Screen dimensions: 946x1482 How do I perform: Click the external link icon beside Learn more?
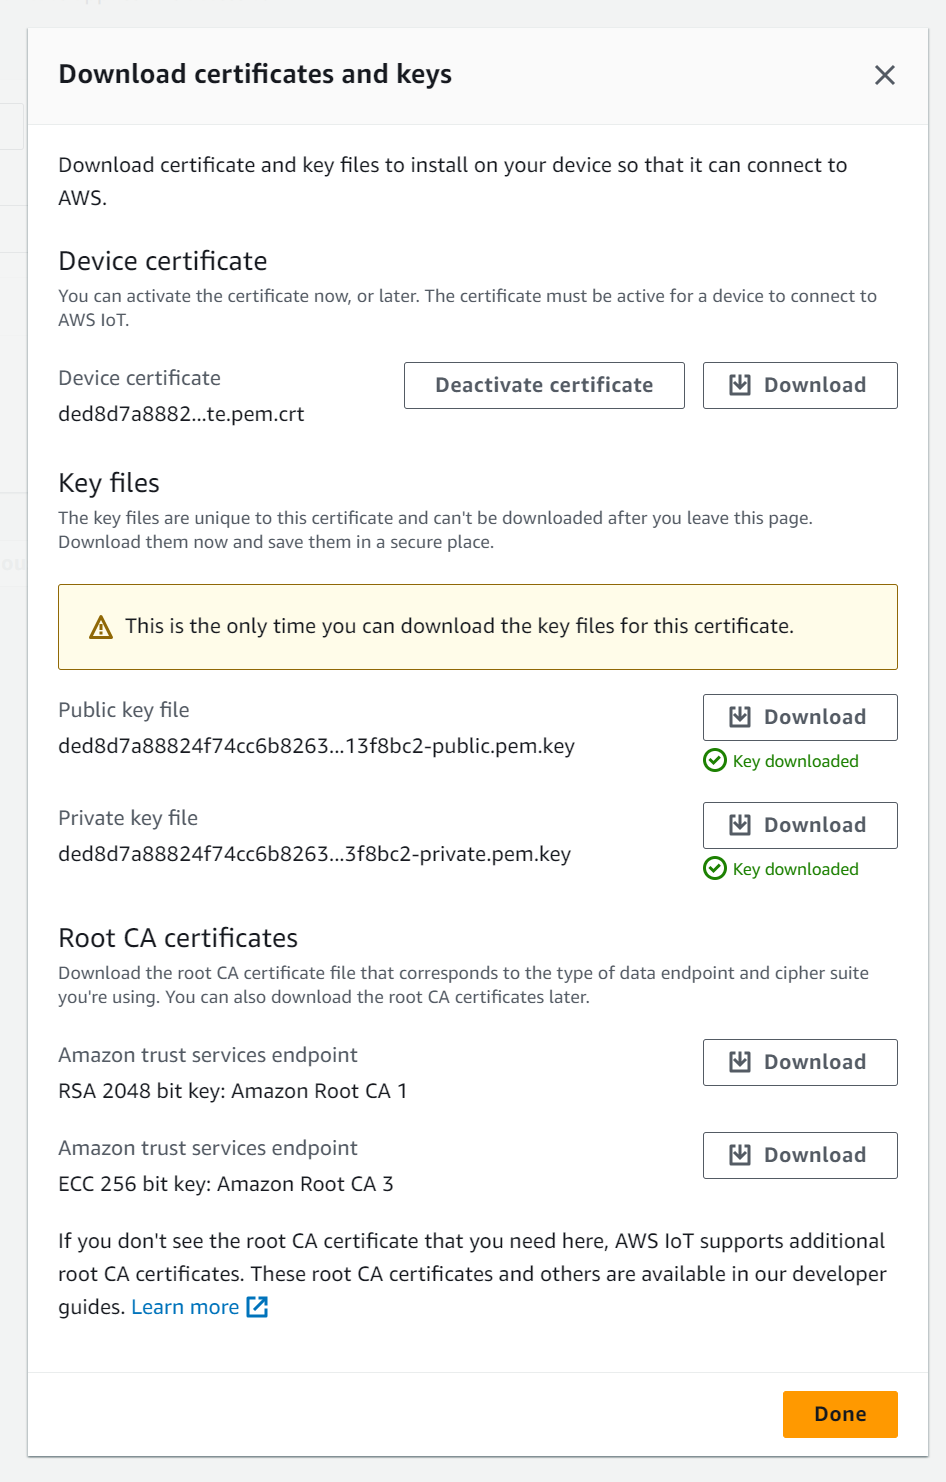[x=257, y=1307]
